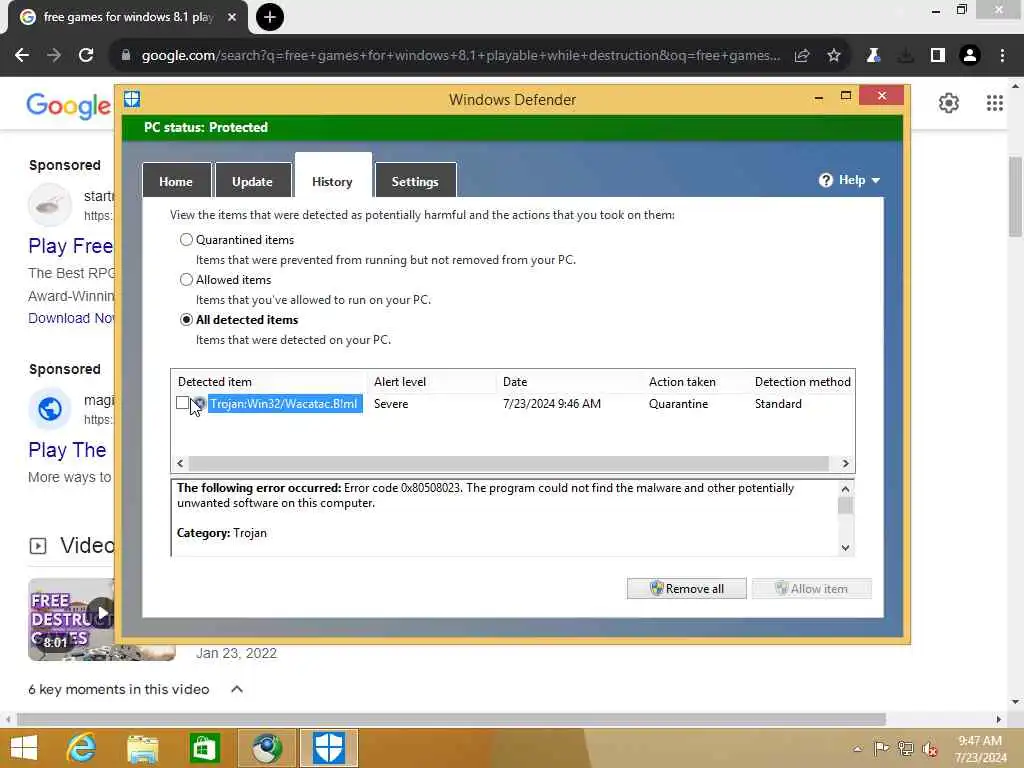The image size is (1024, 768).
Task: Switch to the Update tab
Action: point(252,181)
